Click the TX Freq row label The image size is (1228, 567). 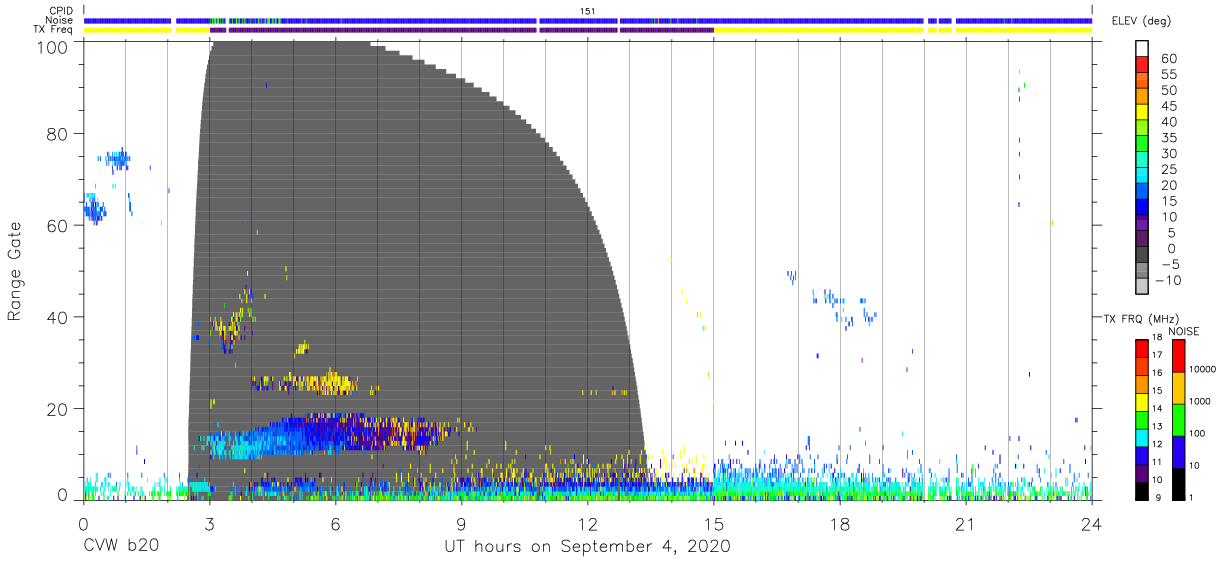coord(54,30)
